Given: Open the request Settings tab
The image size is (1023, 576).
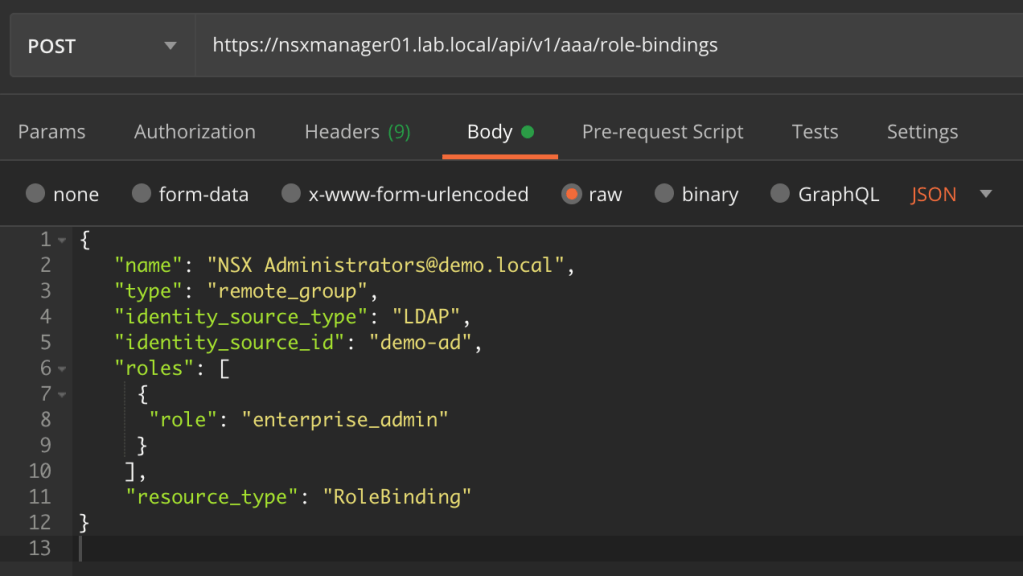Looking at the screenshot, I should click(x=921, y=131).
